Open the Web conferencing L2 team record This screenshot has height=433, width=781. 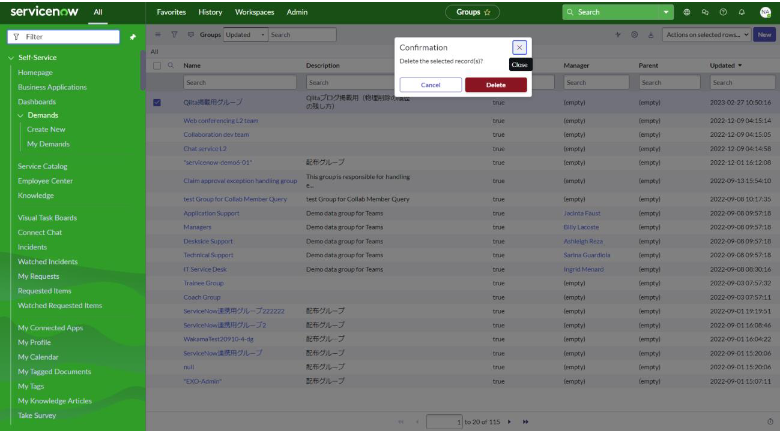(221, 121)
